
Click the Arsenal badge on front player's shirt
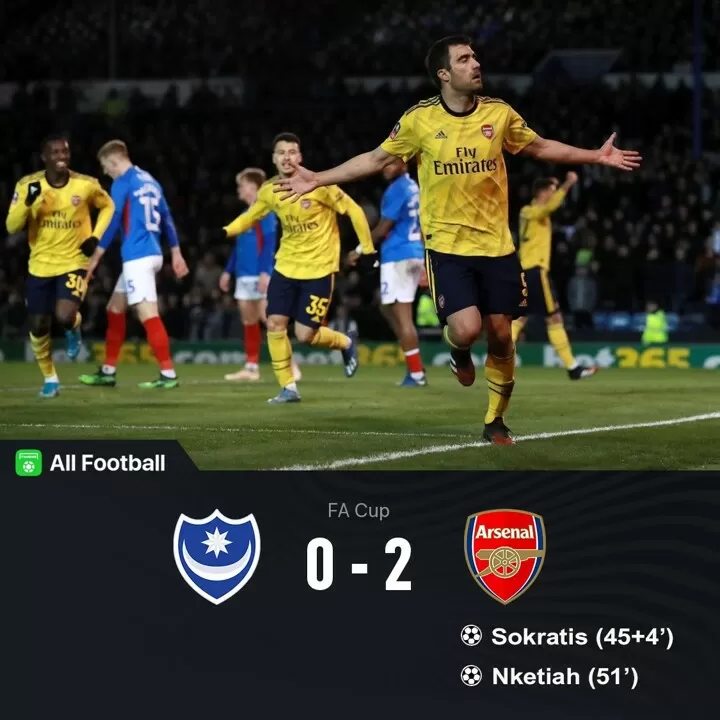[487, 131]
